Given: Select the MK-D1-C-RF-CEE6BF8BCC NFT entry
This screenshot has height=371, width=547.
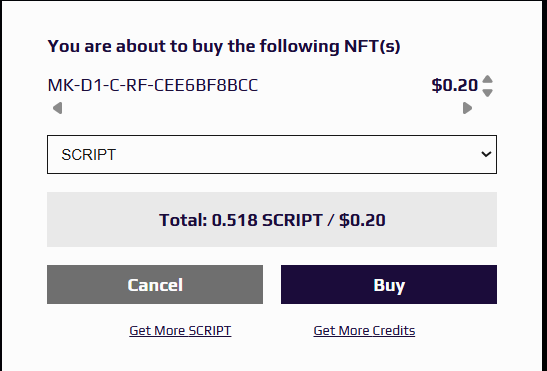Looking at the screenshot, I should tap(153, 86).
